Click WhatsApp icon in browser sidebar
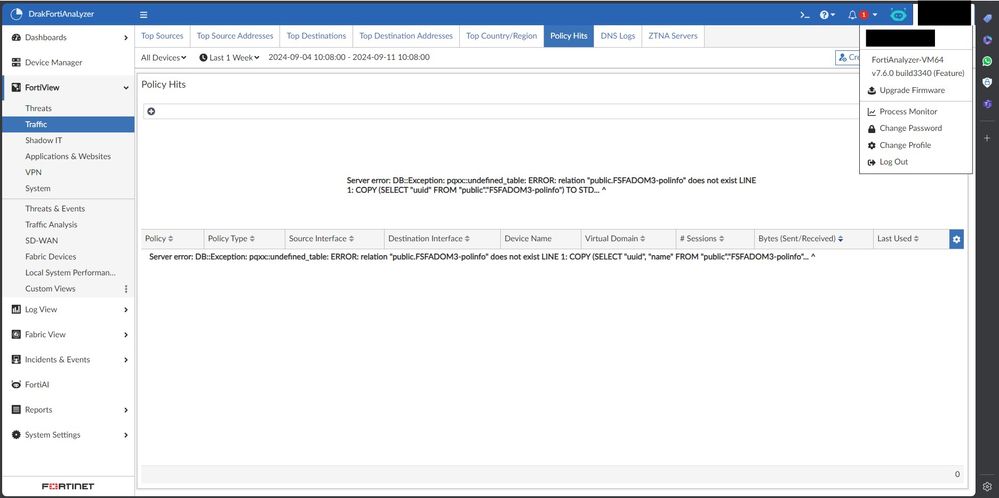The image size is (999, 498). click(x=987, y=61)
